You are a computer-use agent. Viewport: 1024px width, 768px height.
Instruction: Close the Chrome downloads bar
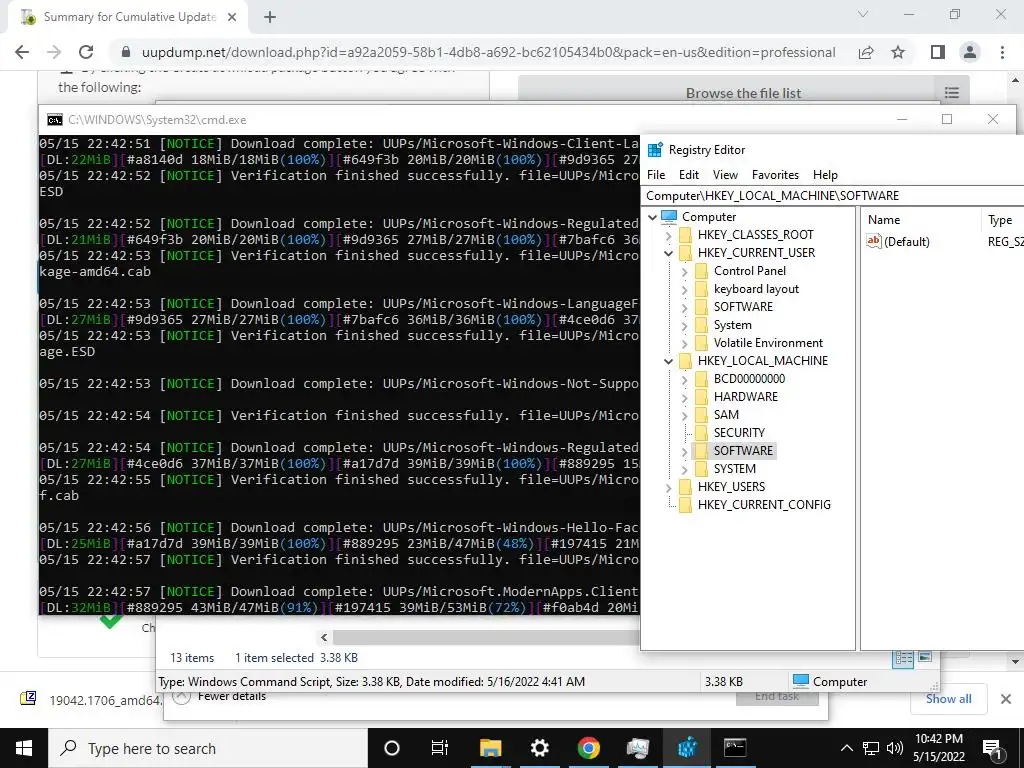click(1006, 699)
